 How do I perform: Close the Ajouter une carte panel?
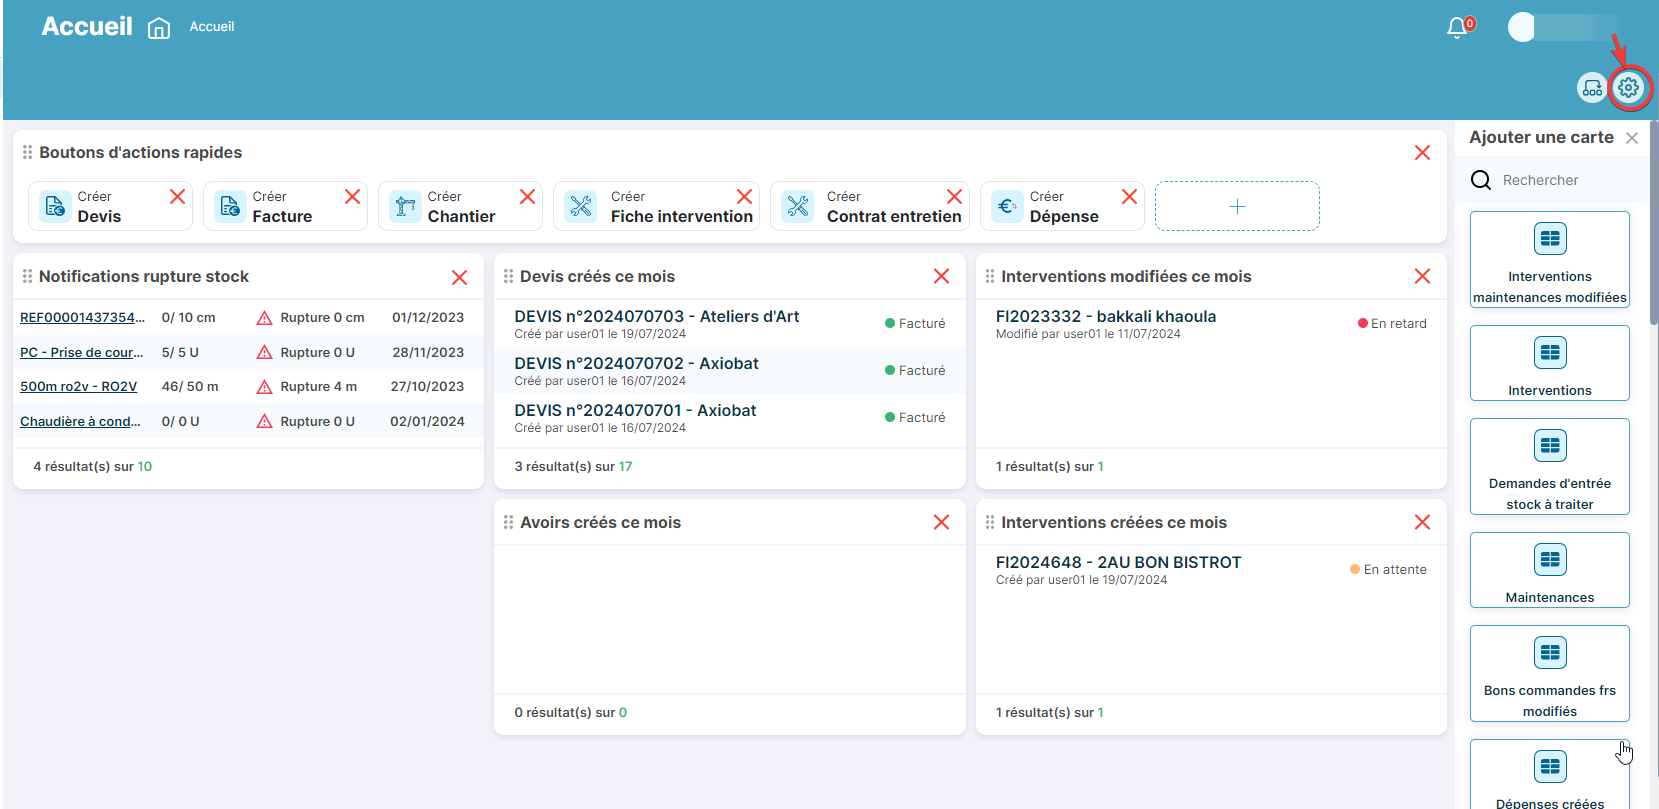[1632, 138]
